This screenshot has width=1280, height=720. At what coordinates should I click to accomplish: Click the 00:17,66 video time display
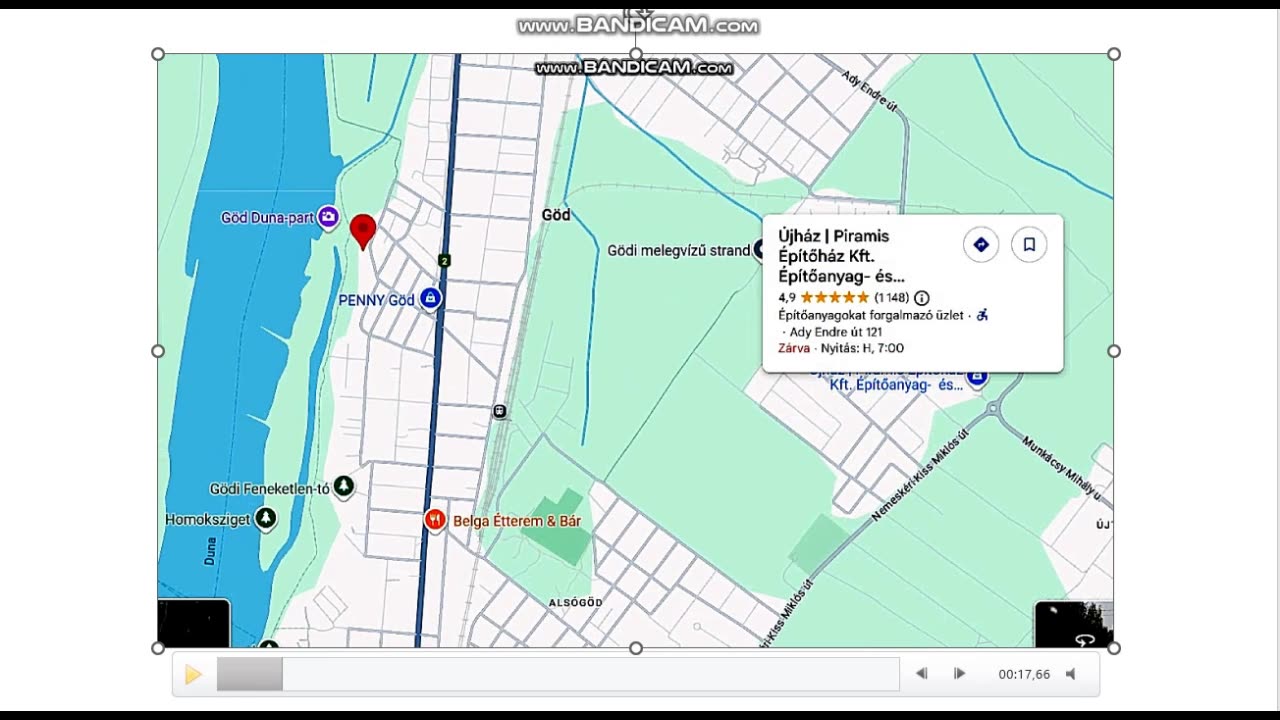click(x=1024, y=675)
